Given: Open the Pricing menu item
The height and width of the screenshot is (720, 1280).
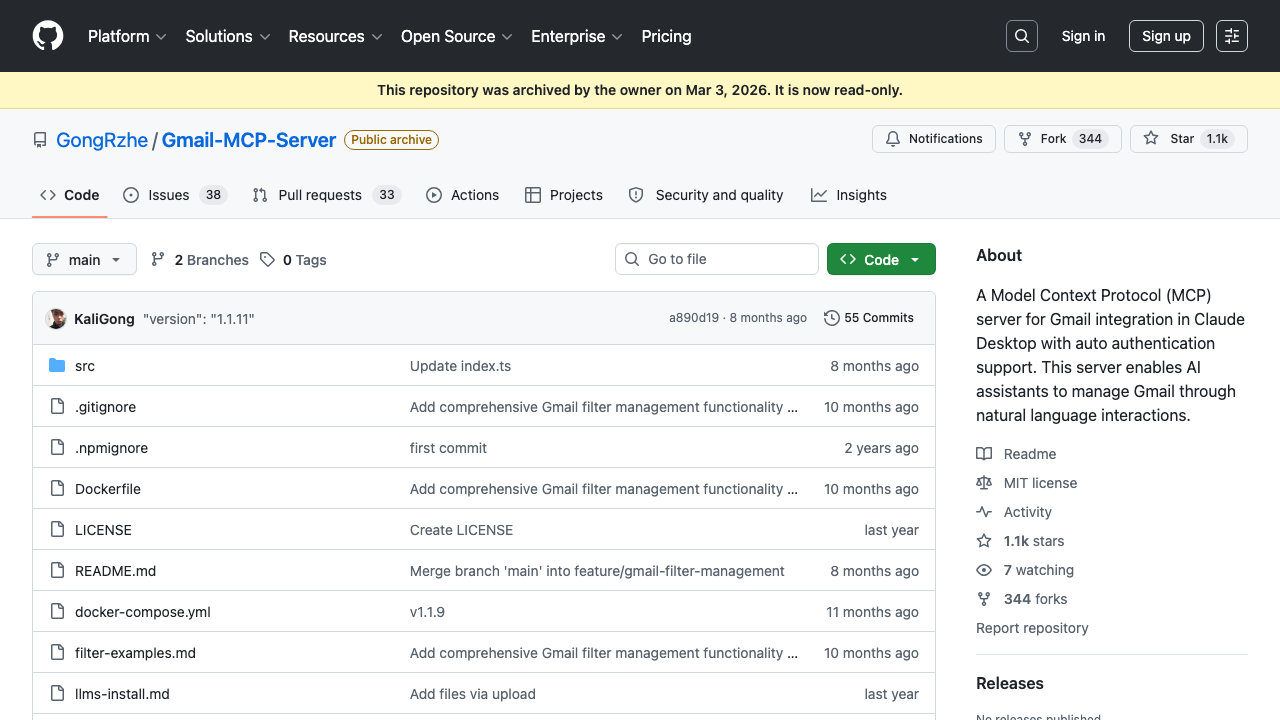Looking at the screenshot, I should (666, 37).
